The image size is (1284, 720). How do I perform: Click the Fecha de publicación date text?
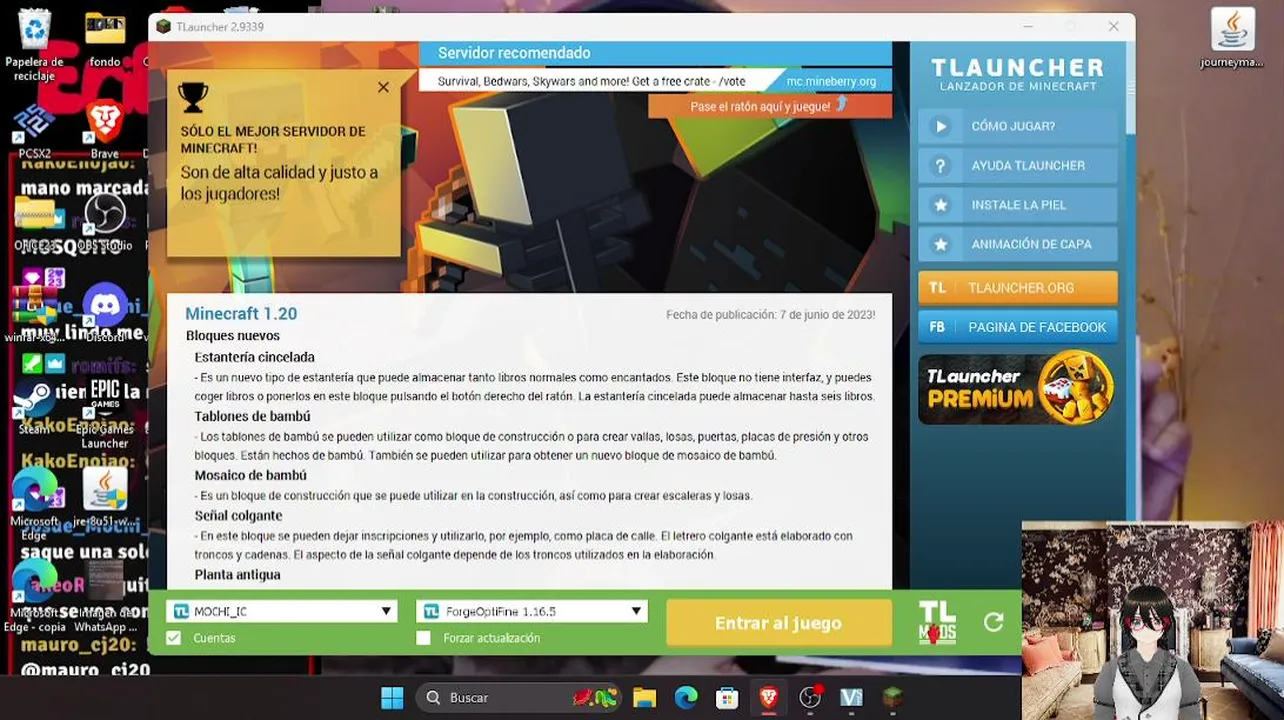(x=770, y=315)
